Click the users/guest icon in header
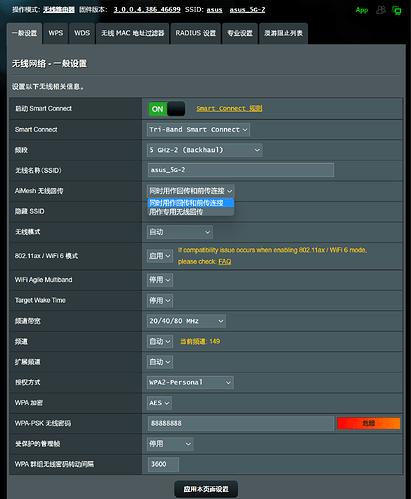The height and width of the screenshot is (499, 411). tap(381, 10)
